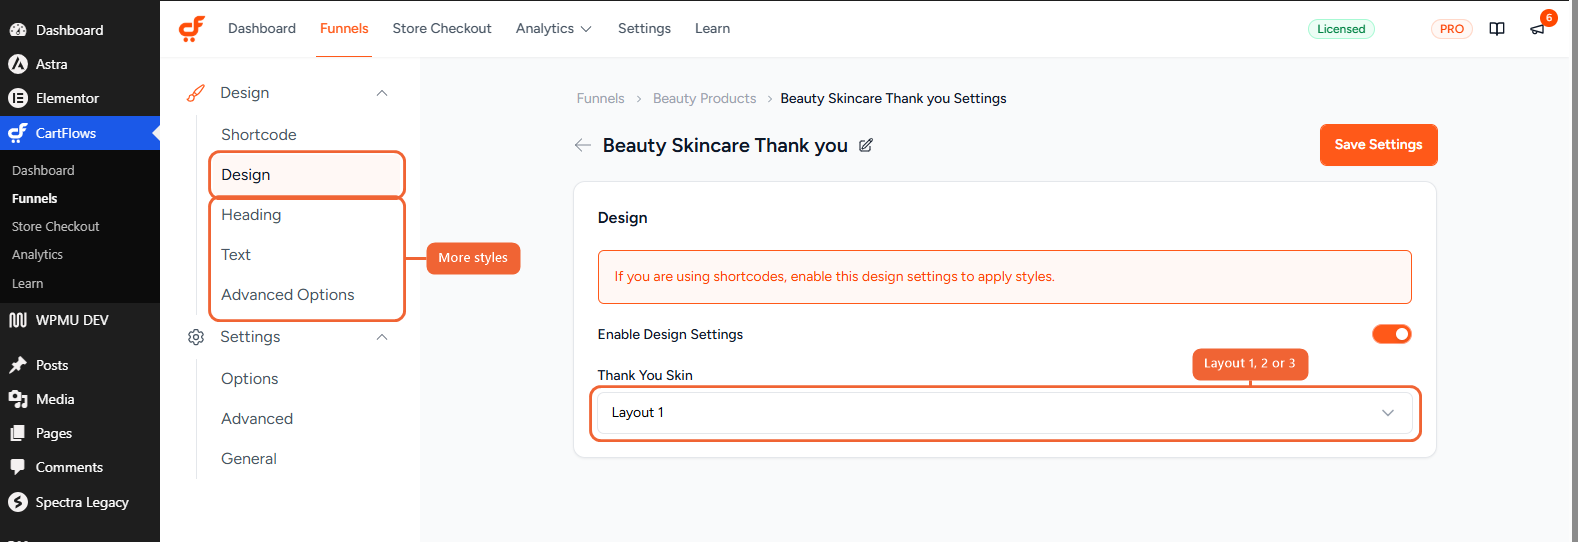Screen dimensions: 1578x542
Task: Expand the Analytics dropdown in top nav
Action: coord(553,29)
